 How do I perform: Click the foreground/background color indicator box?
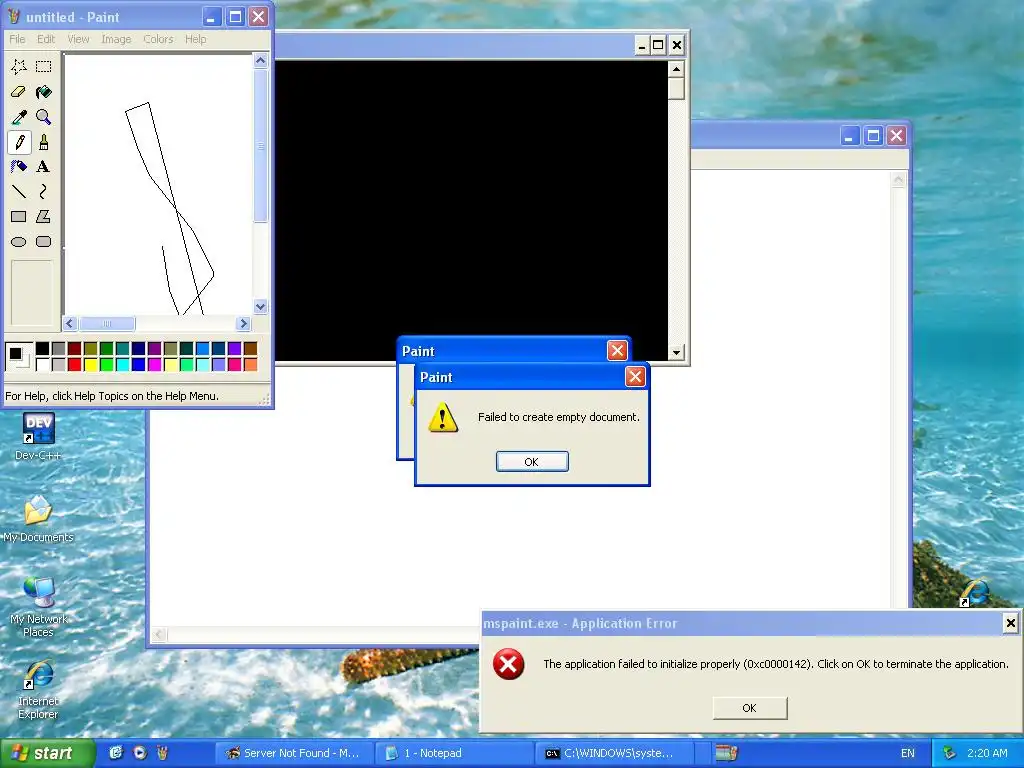coord(18,357)
